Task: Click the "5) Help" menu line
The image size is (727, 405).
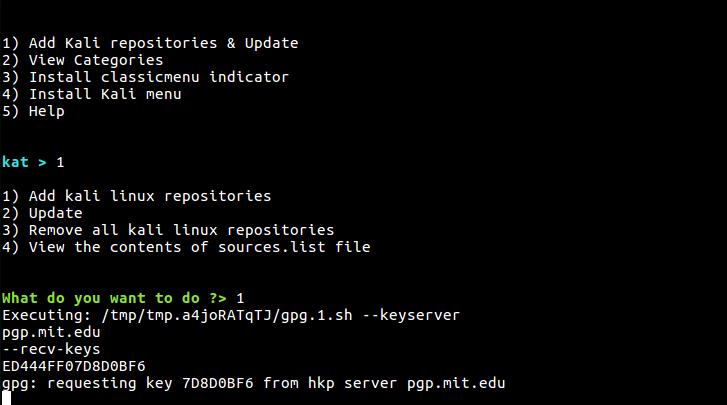Action: [33, 111]
